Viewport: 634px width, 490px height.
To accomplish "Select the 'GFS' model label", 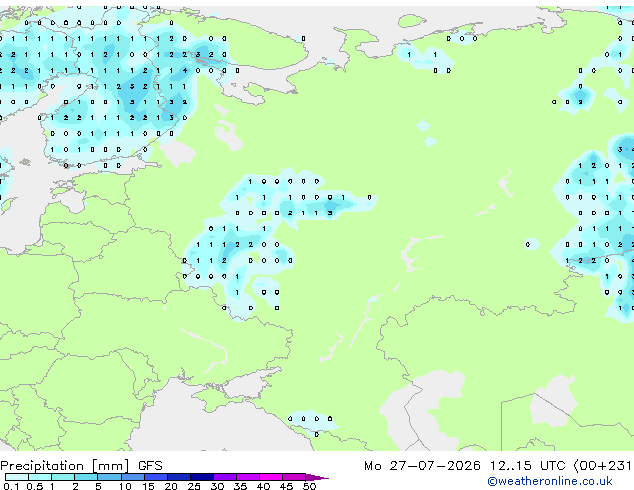I will [150, 466].
